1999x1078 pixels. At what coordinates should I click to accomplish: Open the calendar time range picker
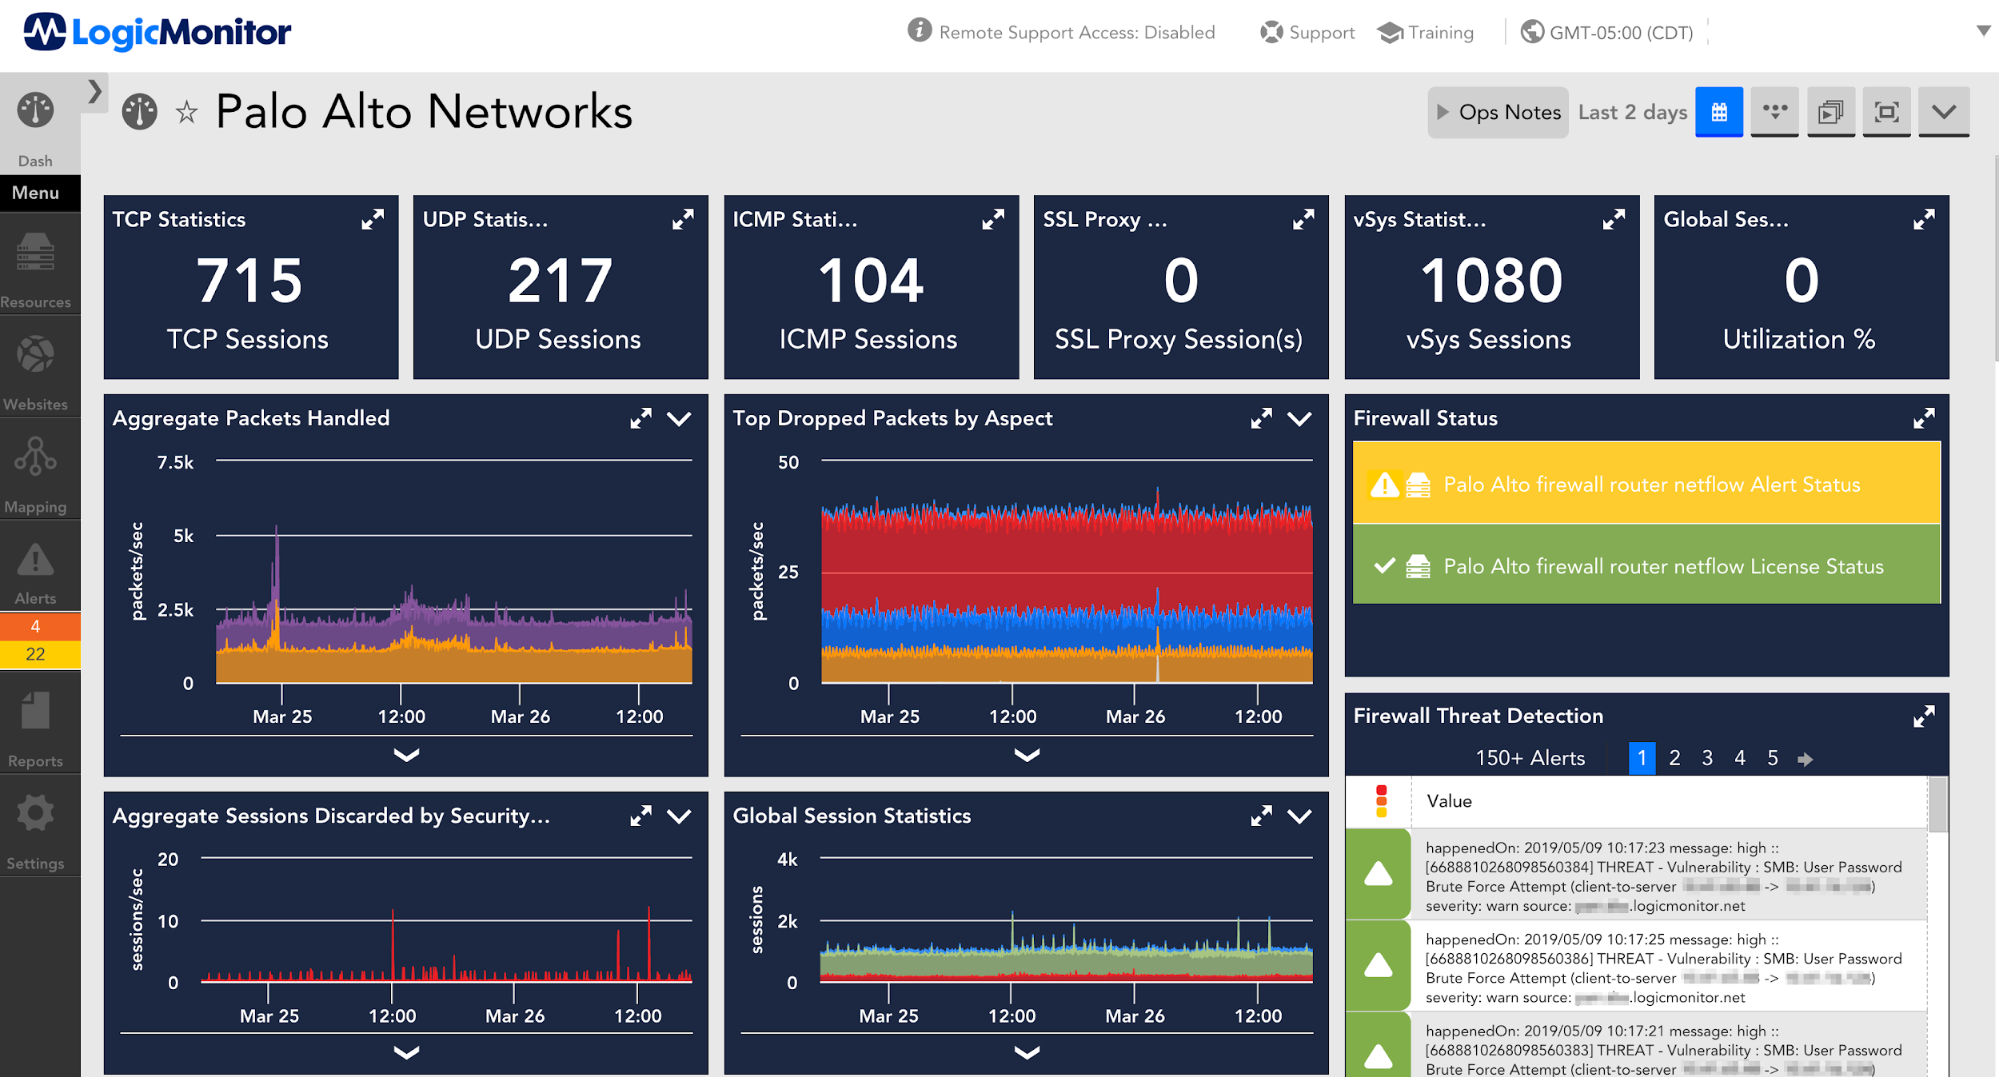click(1719, 112)
